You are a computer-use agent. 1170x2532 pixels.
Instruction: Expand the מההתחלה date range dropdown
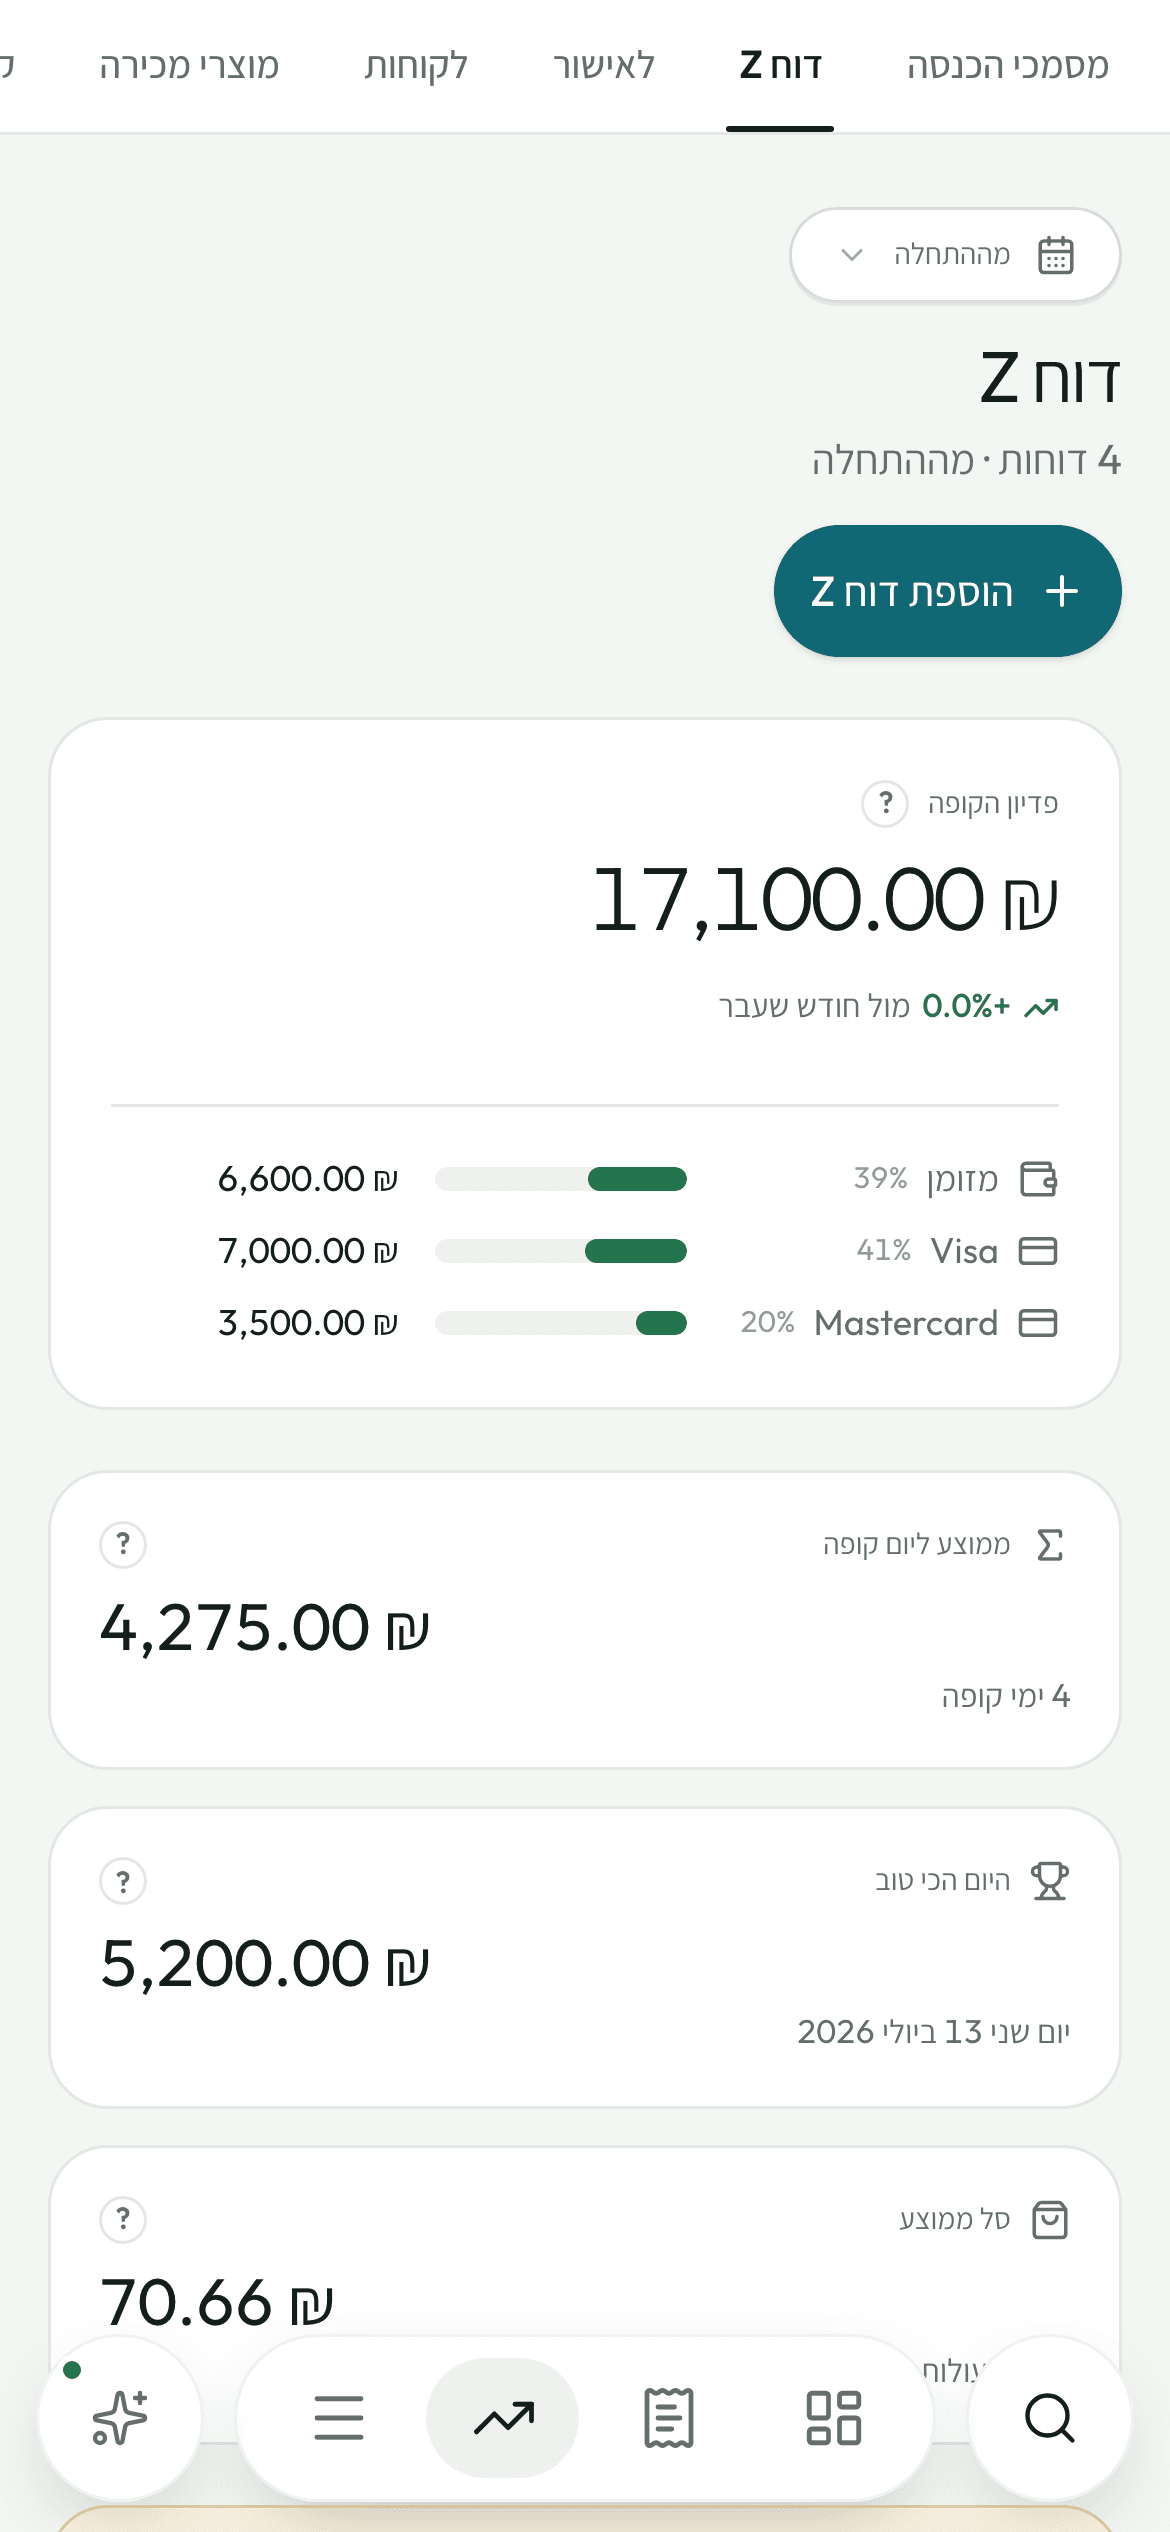coord(955,255)
